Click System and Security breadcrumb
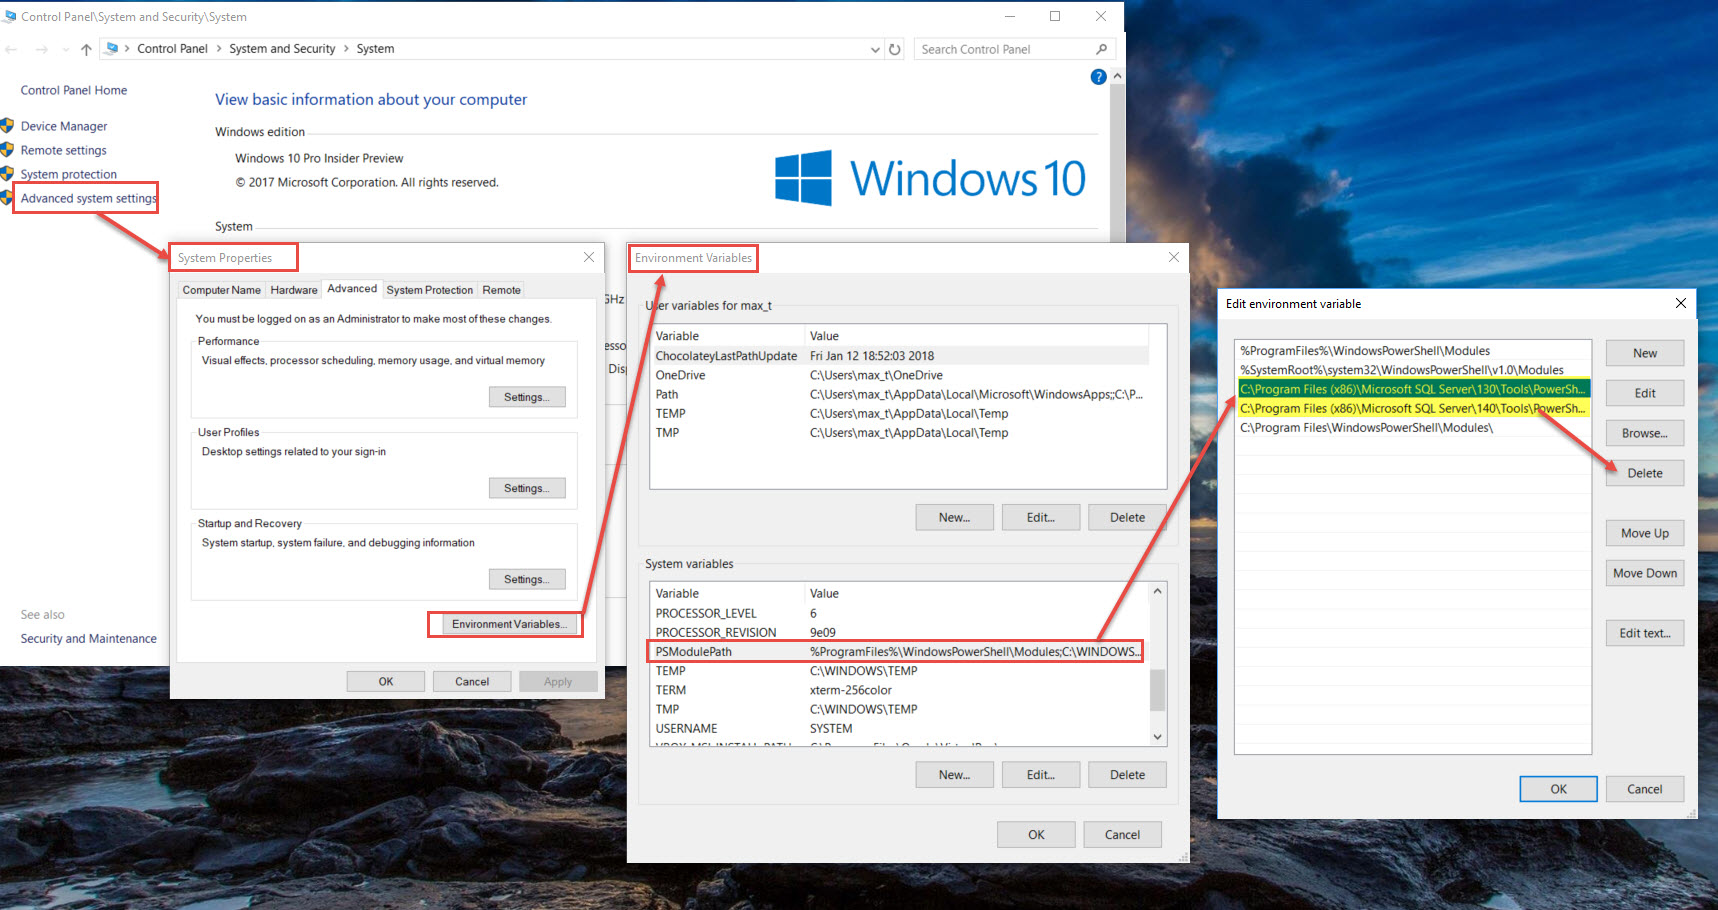Screen dimensions: 1718x910 [282, 49]
